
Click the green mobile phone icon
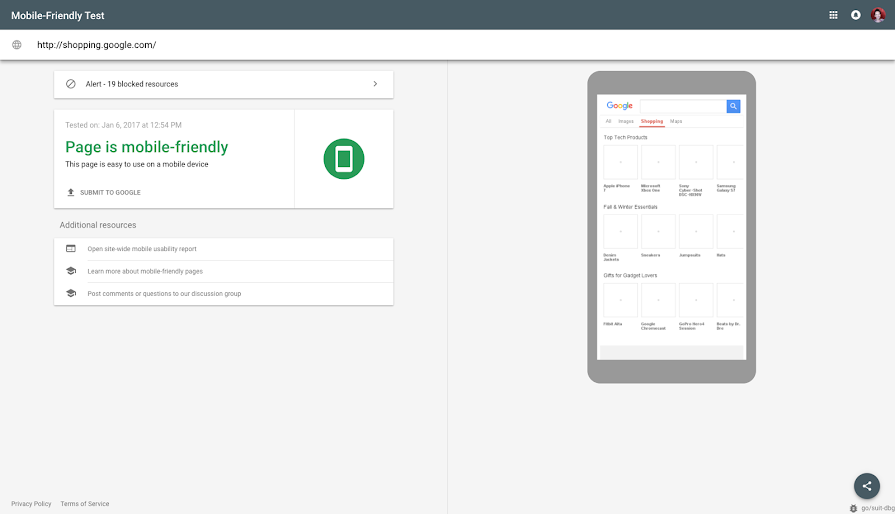[344, 159]
